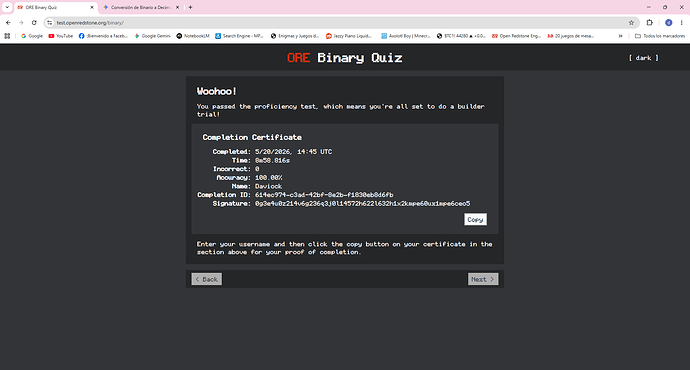Select the Name value Daviock
The width and height of the screenshot is (690, 370).
pos(268,186)
